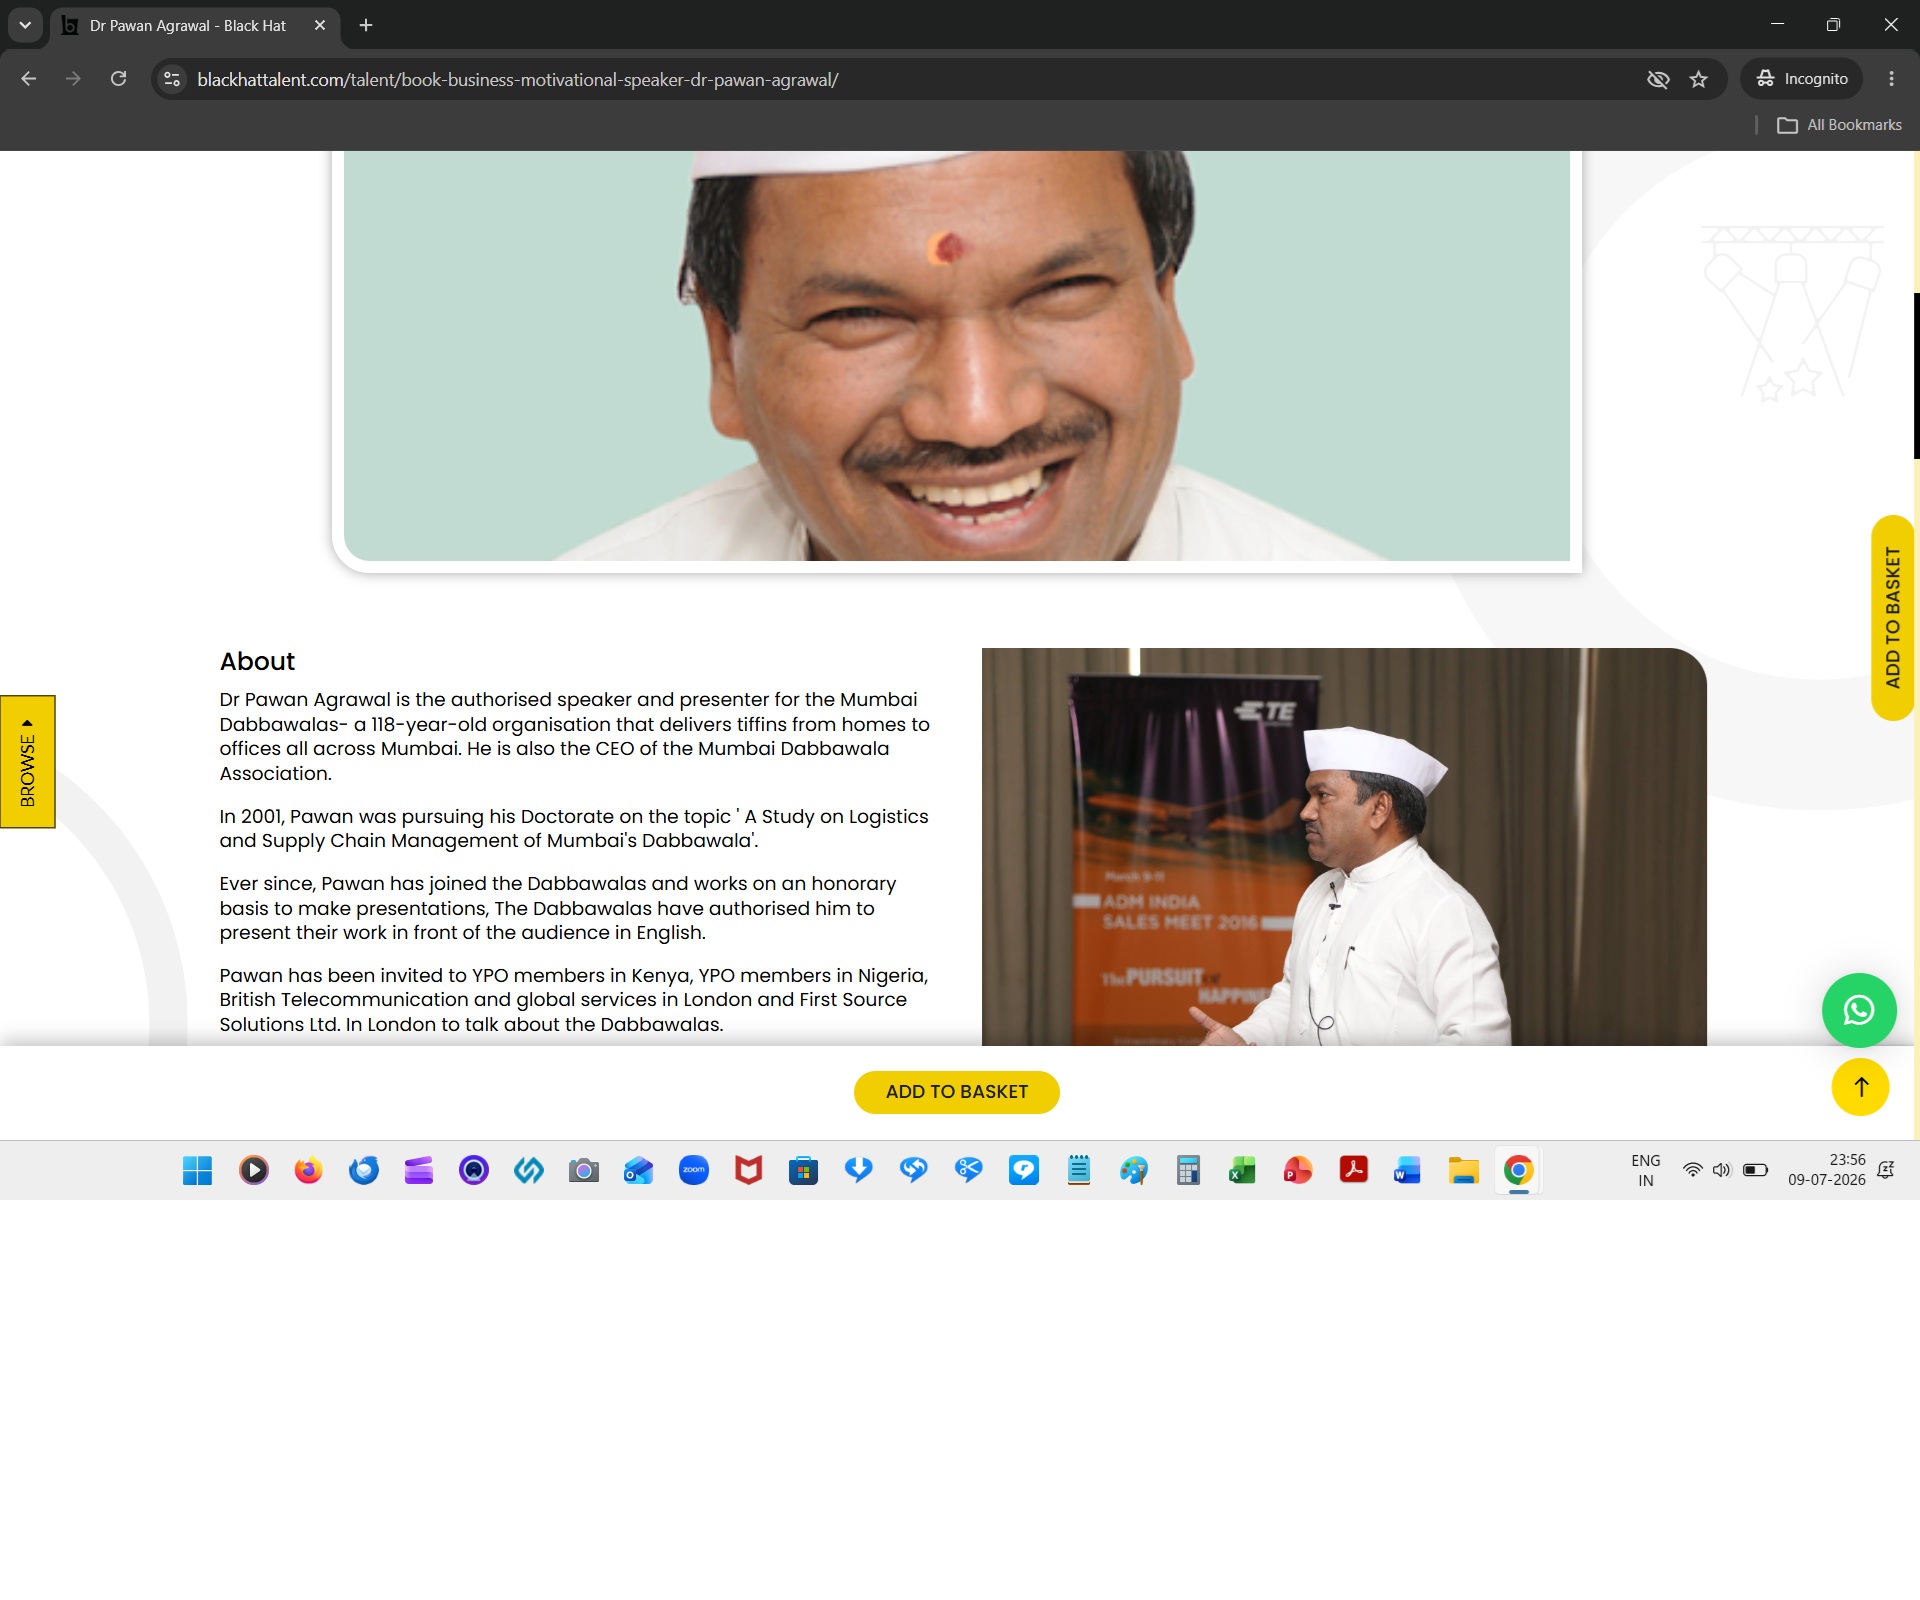Image resolution: width=1920 pixels, height=1600 pixels.
Task: Open Wi-Fi network settings in tray
Action: (1692, 1170)
